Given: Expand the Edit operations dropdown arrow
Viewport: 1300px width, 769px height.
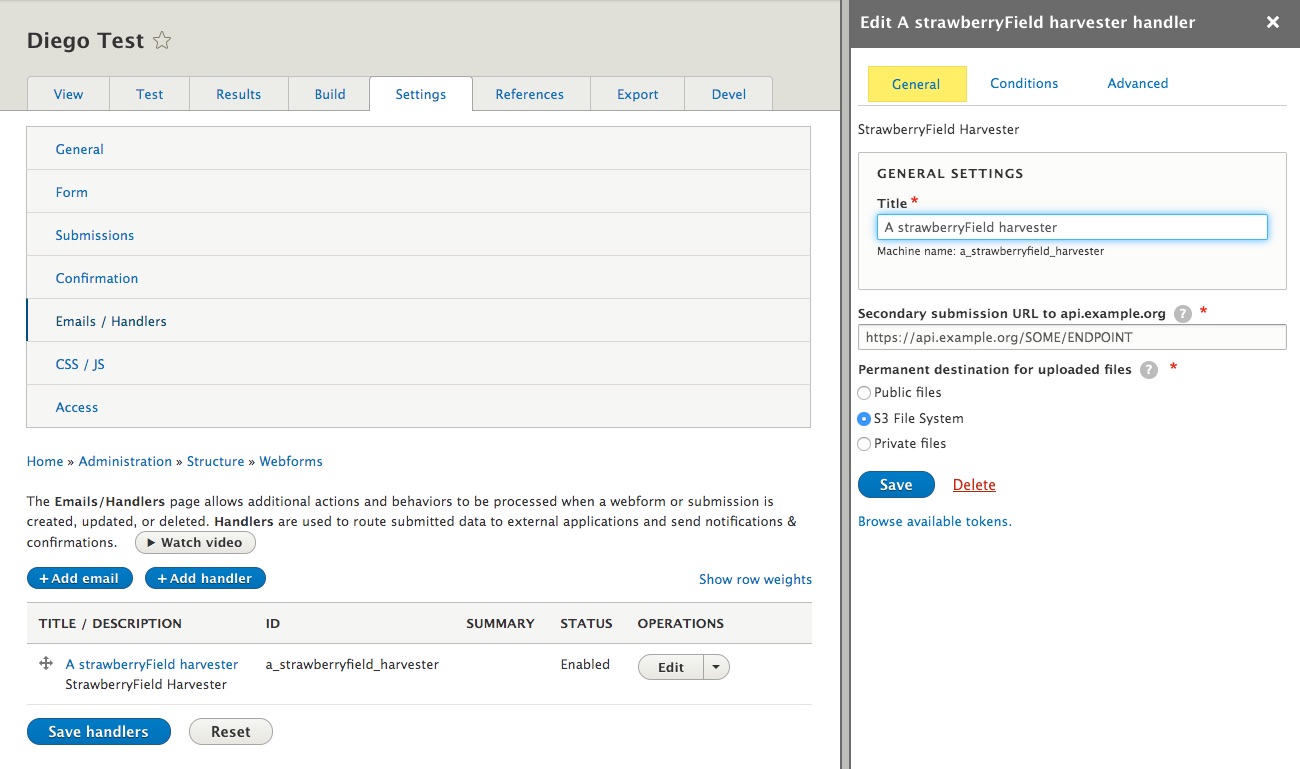Looking at the screenshot, I should click(717, 667).
